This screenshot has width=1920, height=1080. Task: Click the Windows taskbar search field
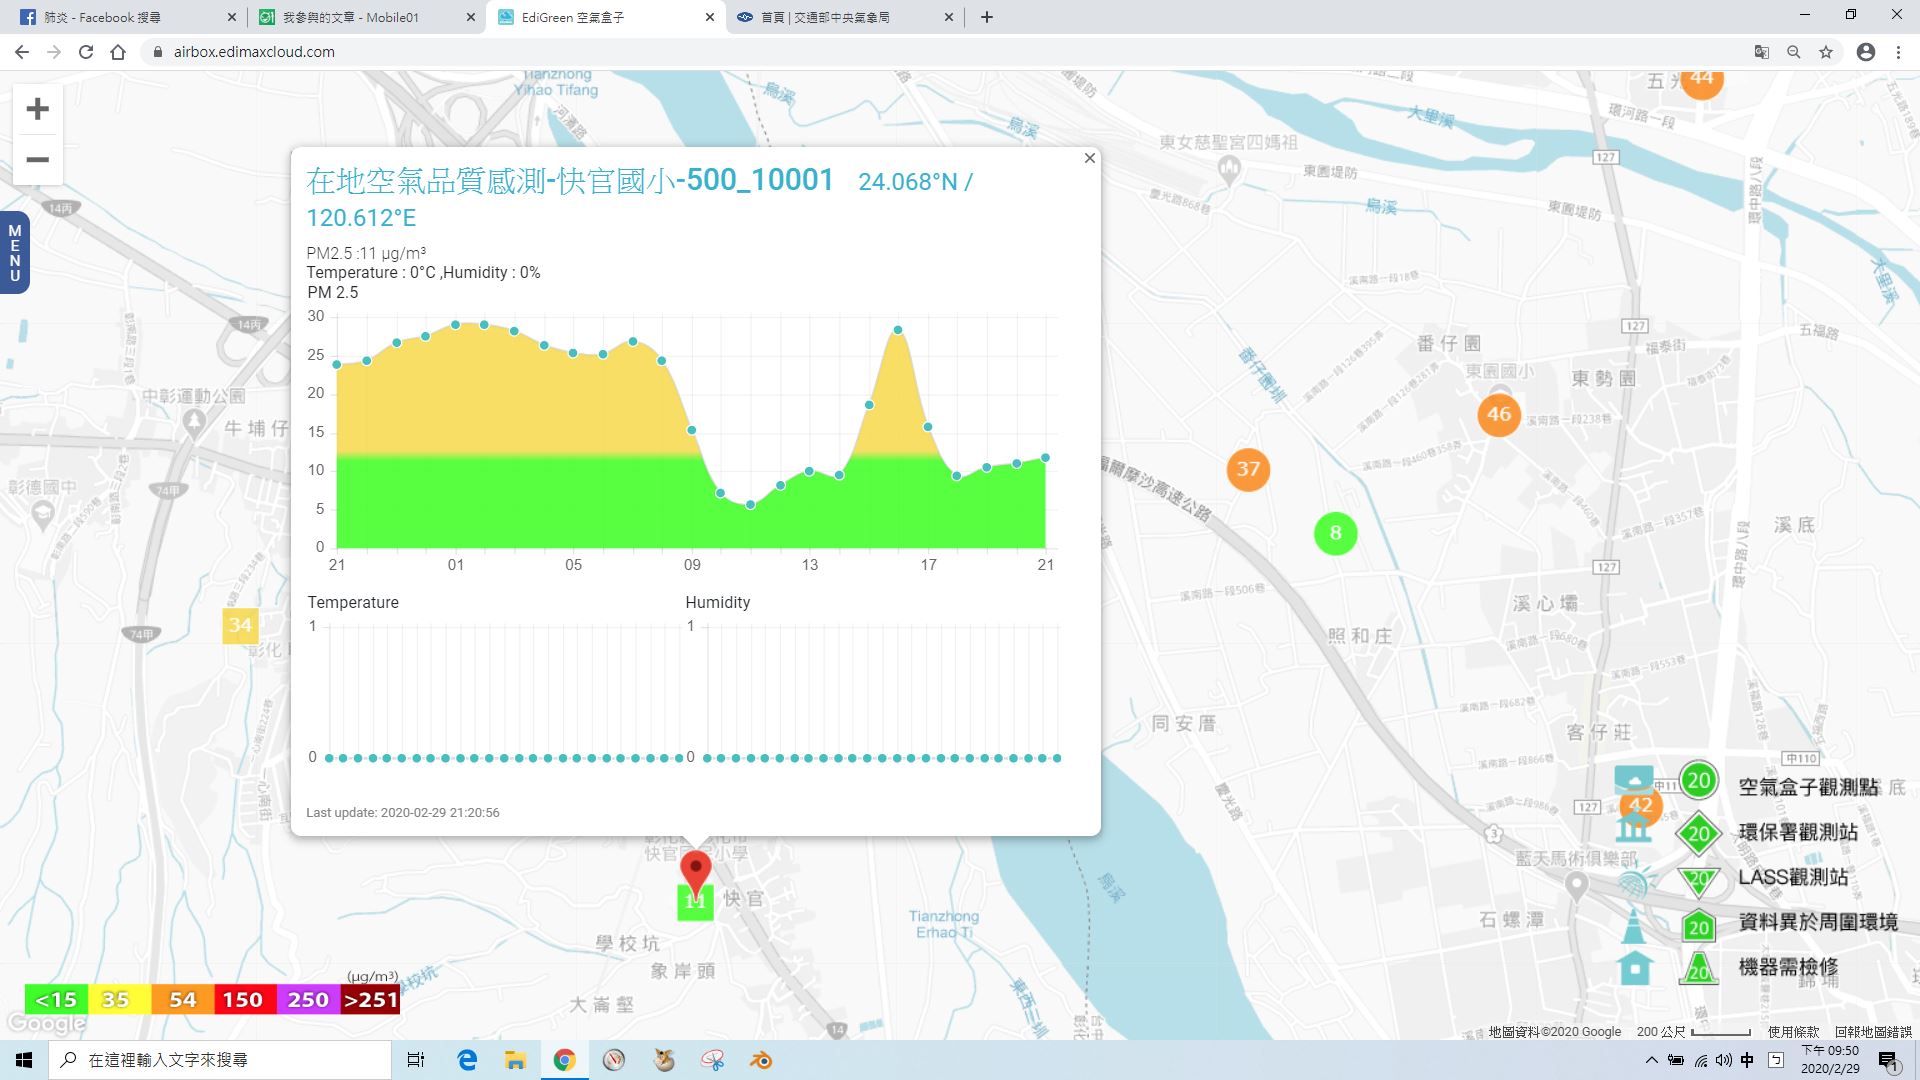point(220,1060)
